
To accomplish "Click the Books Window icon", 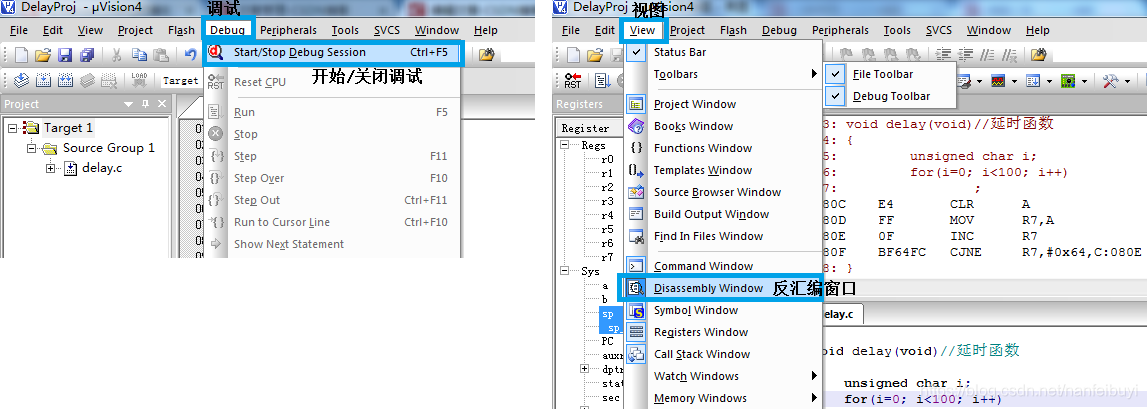I will coord(636,126).
